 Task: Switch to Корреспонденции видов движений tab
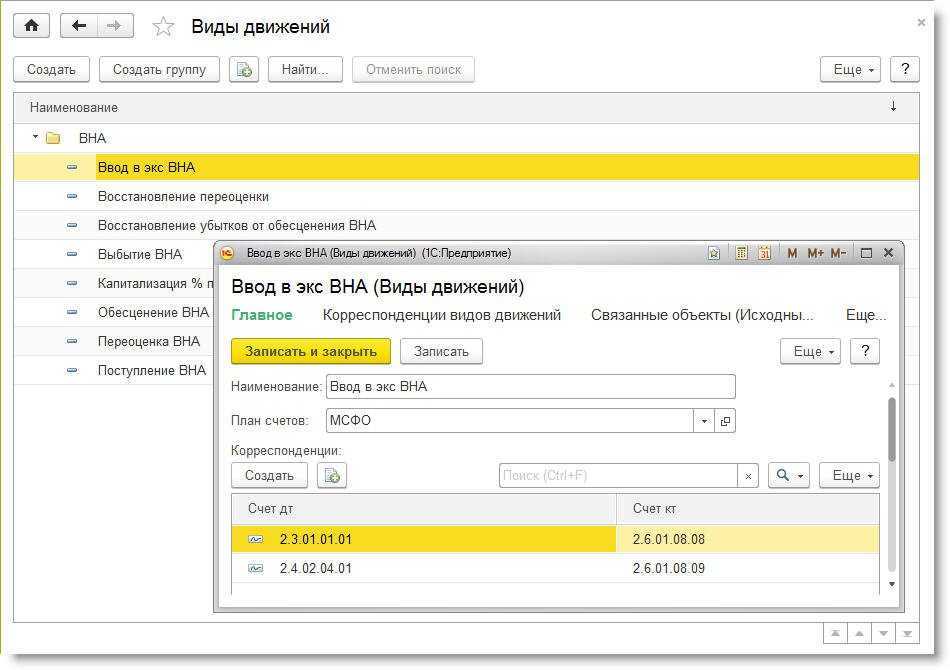[441, 315]
